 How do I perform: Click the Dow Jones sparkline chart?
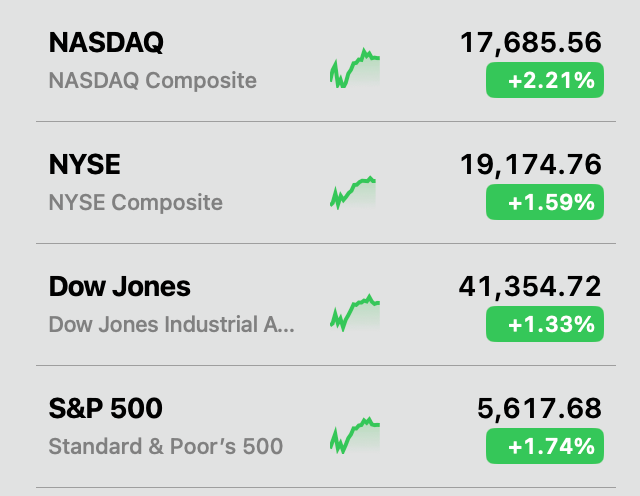click(355, 314)
